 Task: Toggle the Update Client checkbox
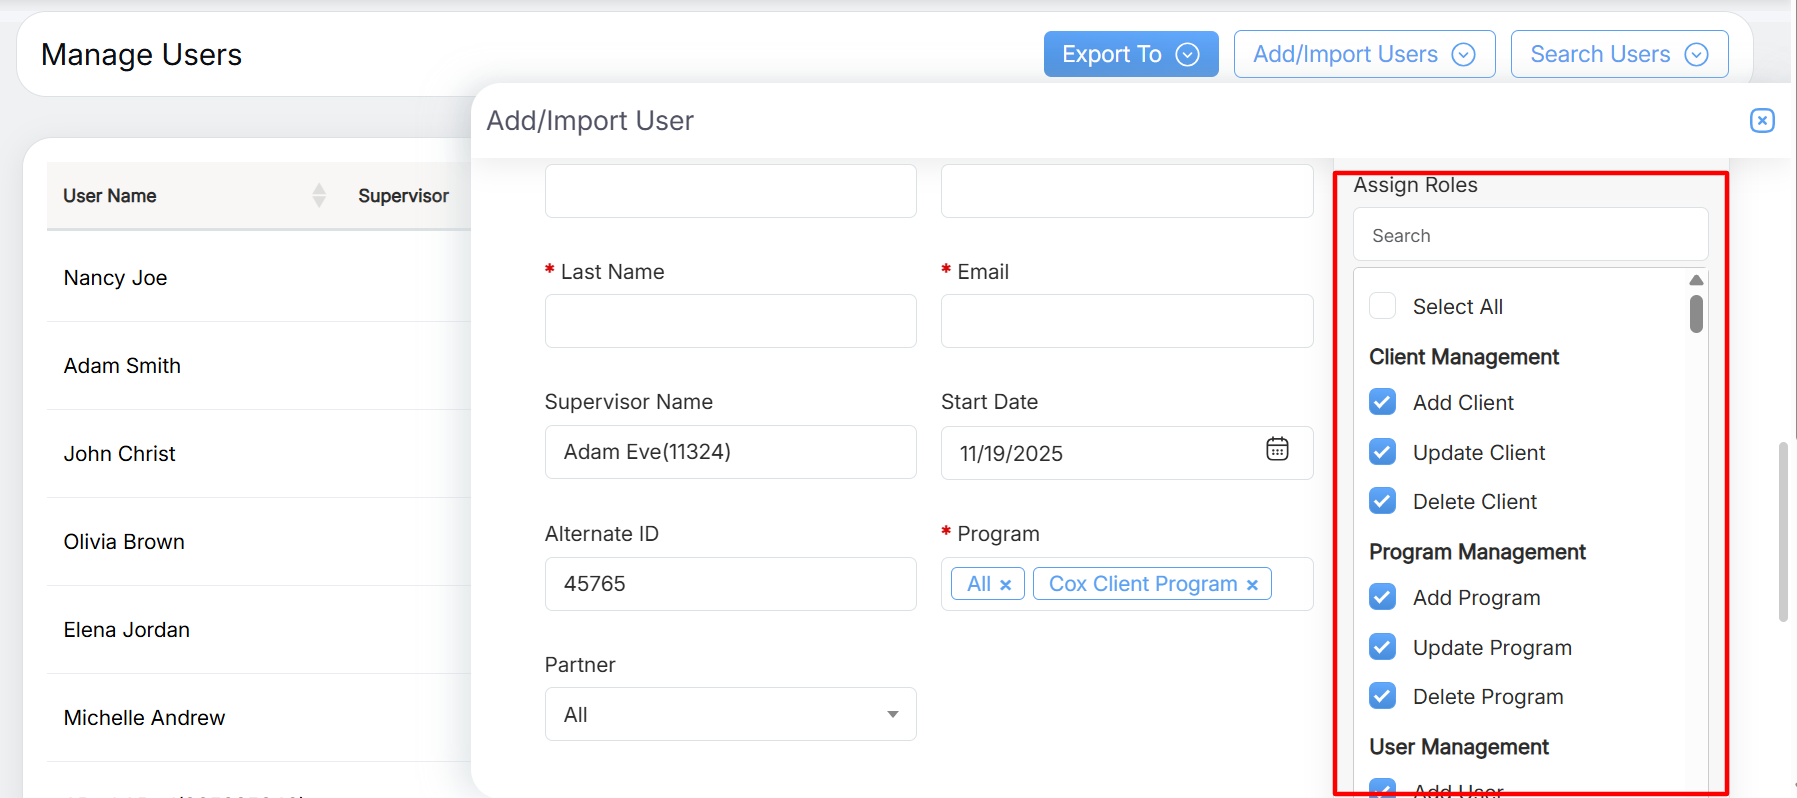[x=1382, y=452]
